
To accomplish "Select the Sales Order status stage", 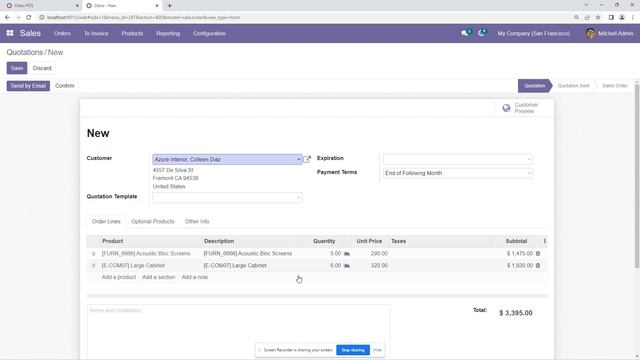I will coord(615,86).
